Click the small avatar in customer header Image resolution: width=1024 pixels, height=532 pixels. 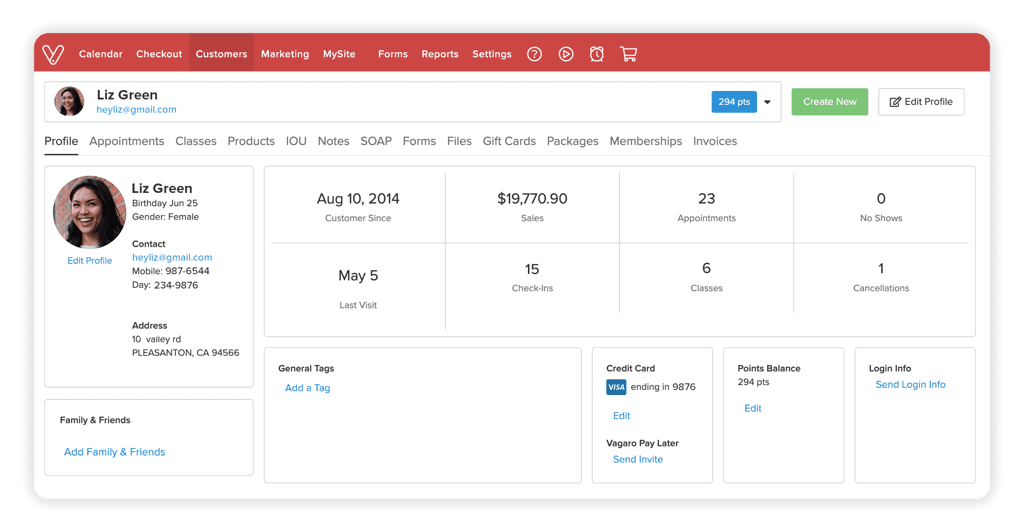[x=69, y=102]
